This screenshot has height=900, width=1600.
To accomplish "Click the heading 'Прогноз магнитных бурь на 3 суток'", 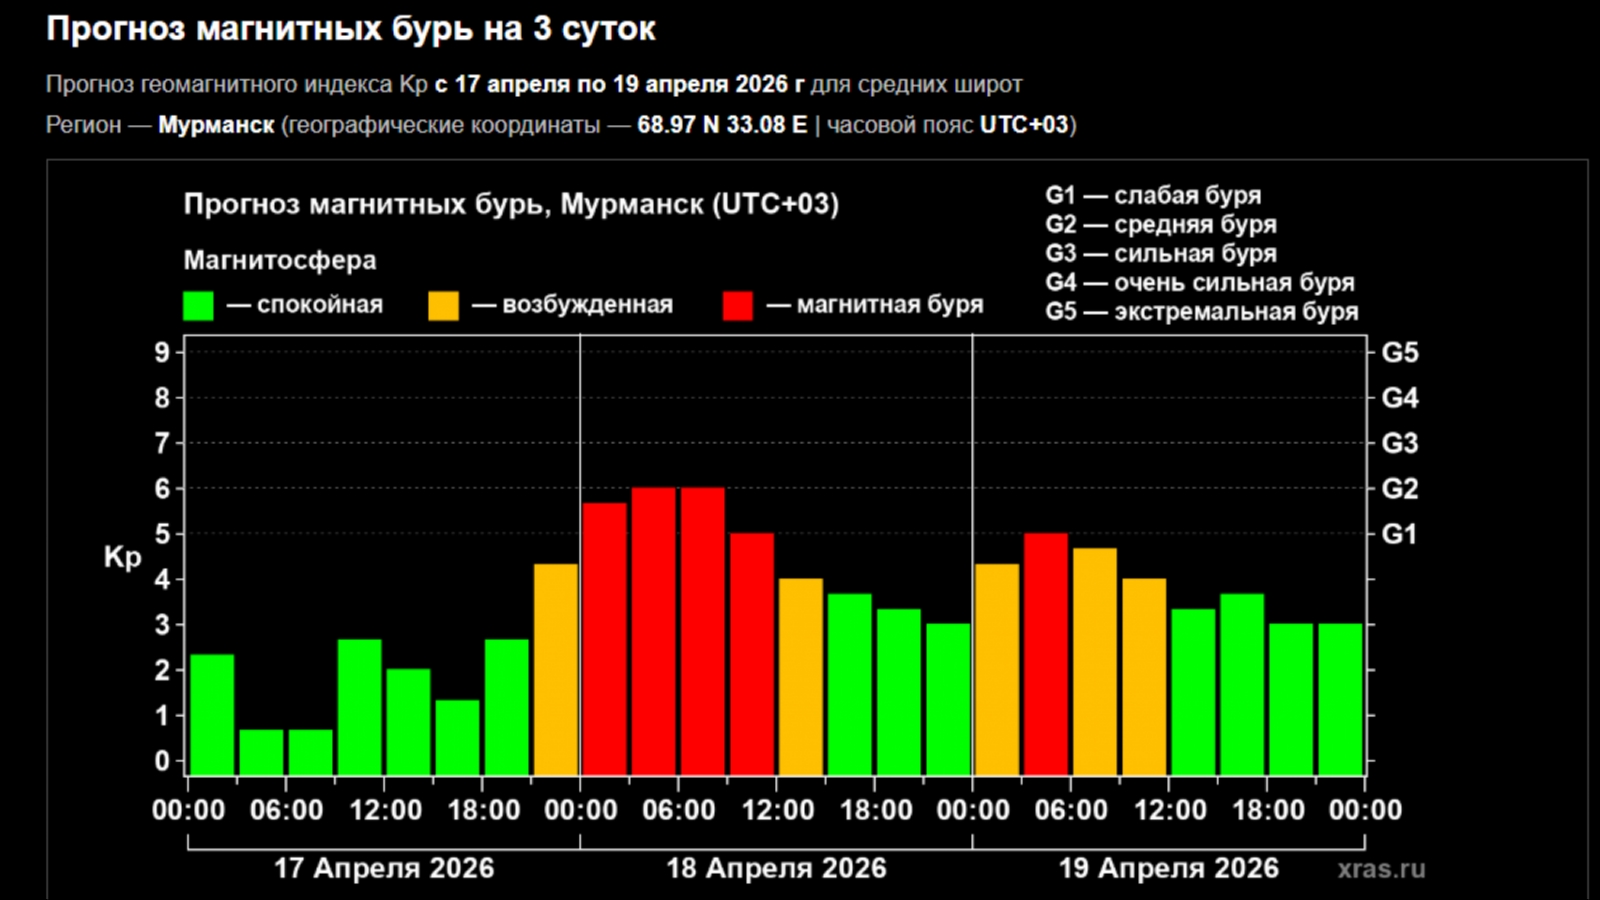I will 351,29.
